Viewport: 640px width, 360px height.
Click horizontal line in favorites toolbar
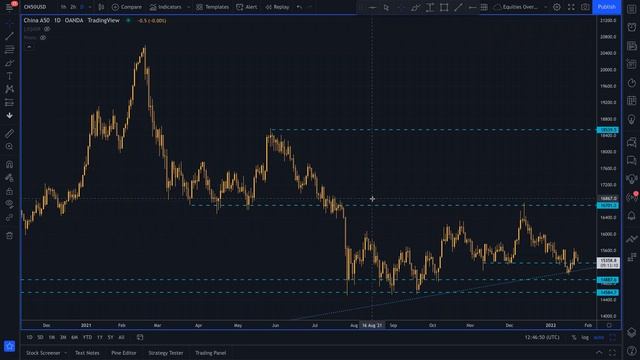point(372,7)
